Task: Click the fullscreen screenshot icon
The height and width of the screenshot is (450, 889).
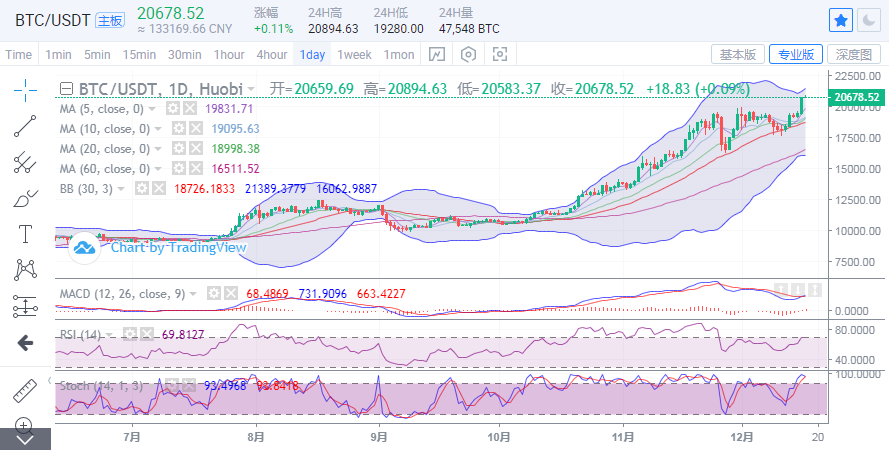Action: point(500,54)
